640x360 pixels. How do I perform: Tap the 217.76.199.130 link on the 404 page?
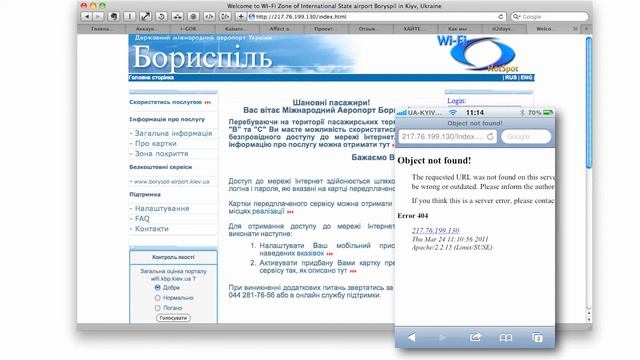pos(436,231)
